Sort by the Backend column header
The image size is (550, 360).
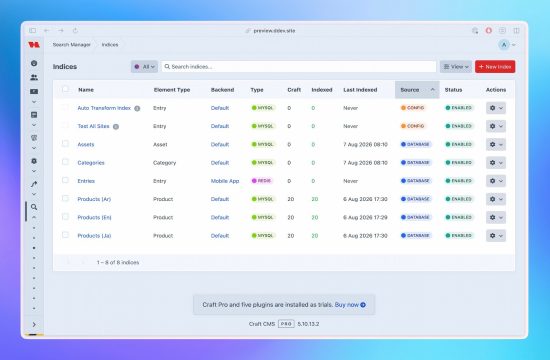coord(222,90)
